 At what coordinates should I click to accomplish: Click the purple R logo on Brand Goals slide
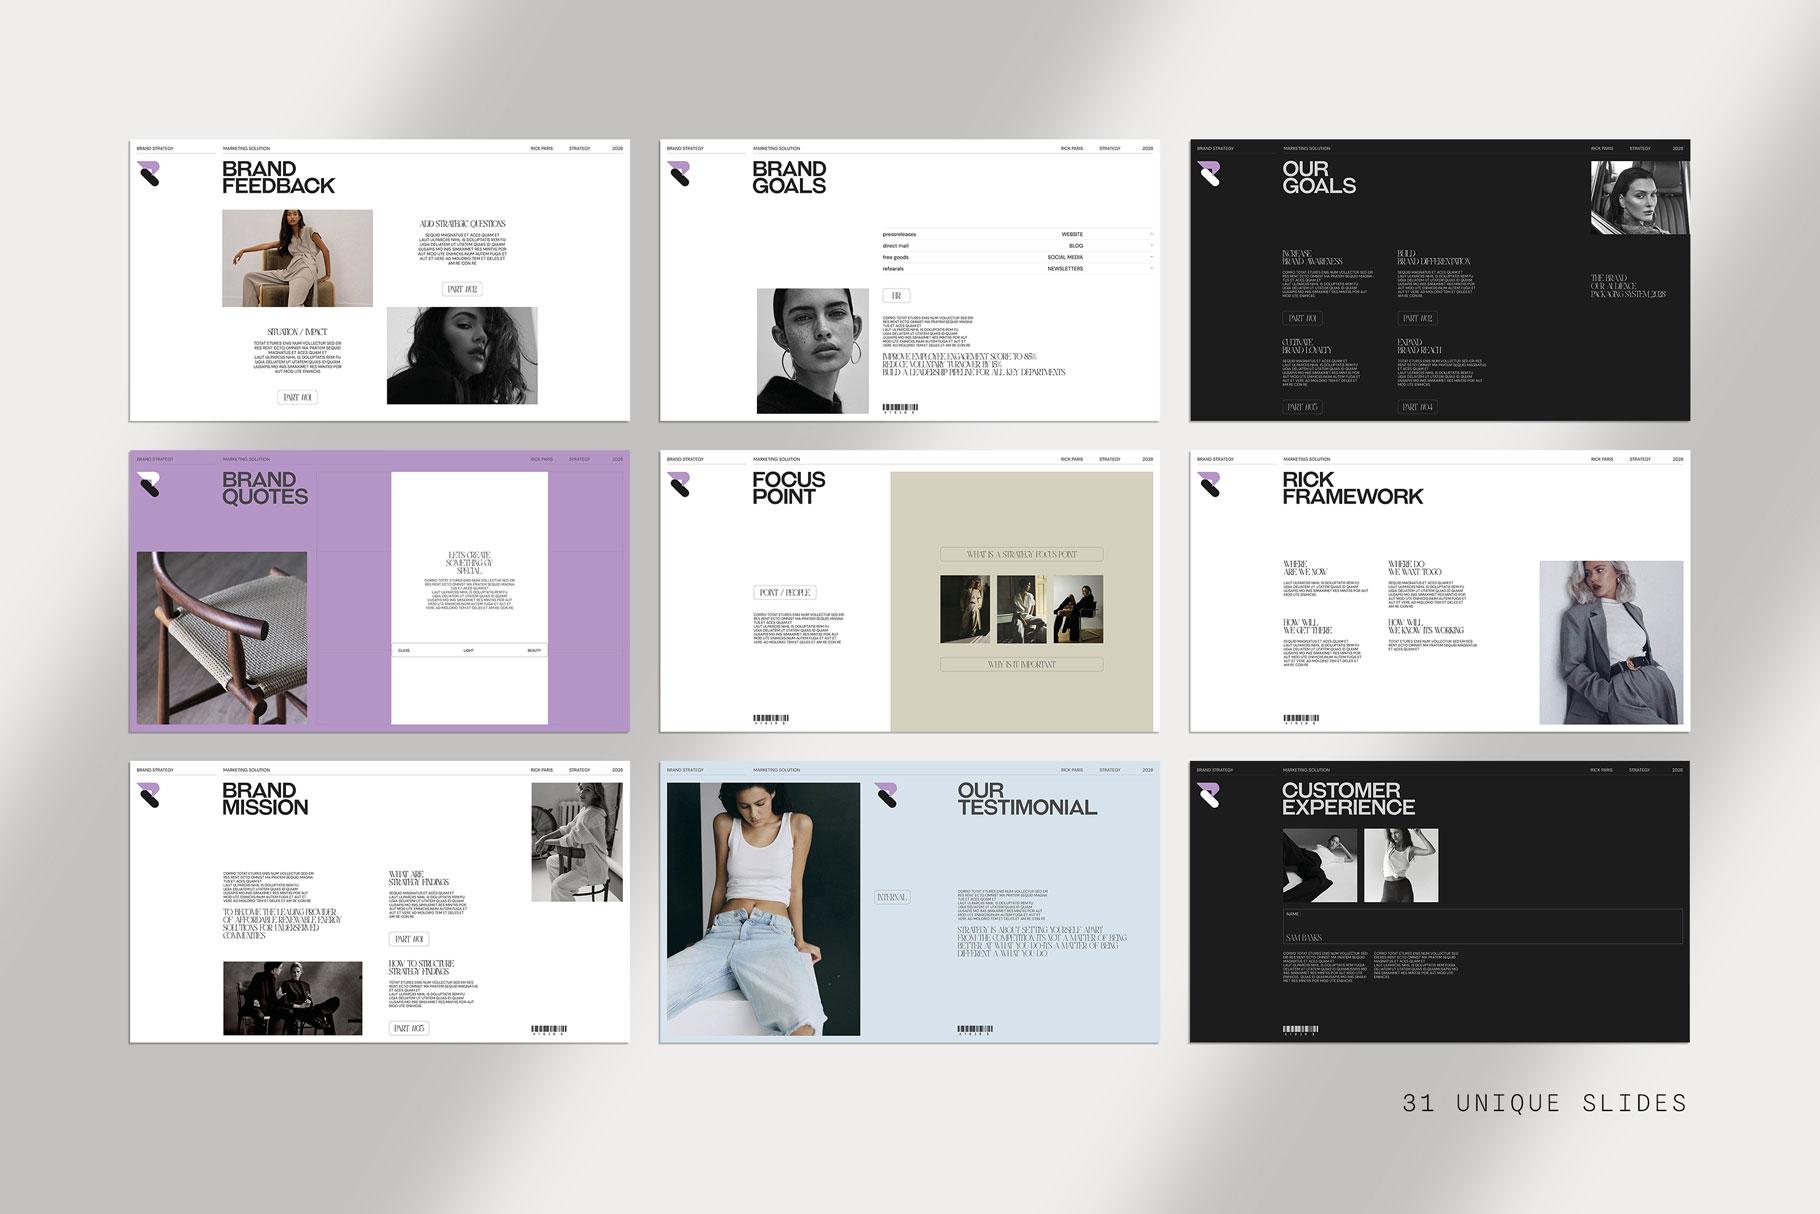click(x=678, y=174)
